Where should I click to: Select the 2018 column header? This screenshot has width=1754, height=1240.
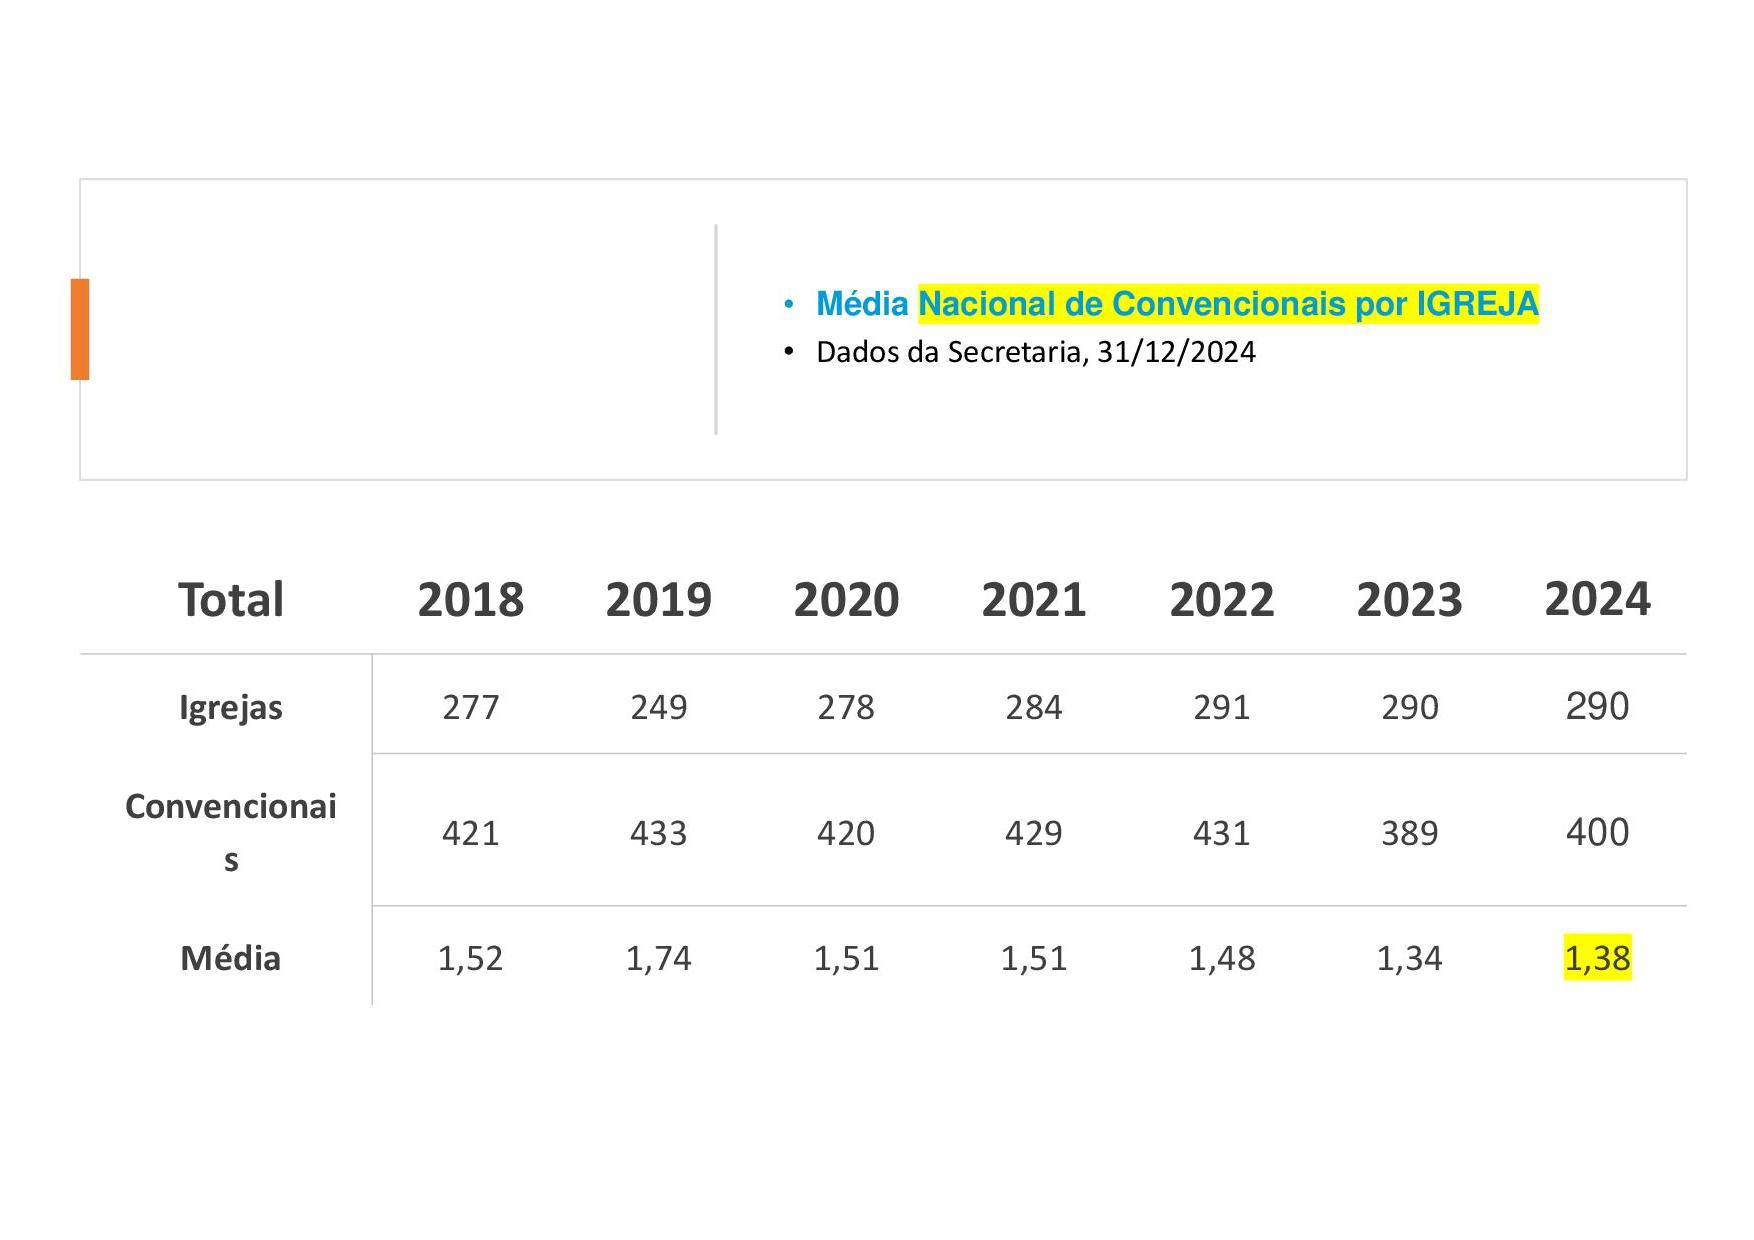(x=471, y=600)
